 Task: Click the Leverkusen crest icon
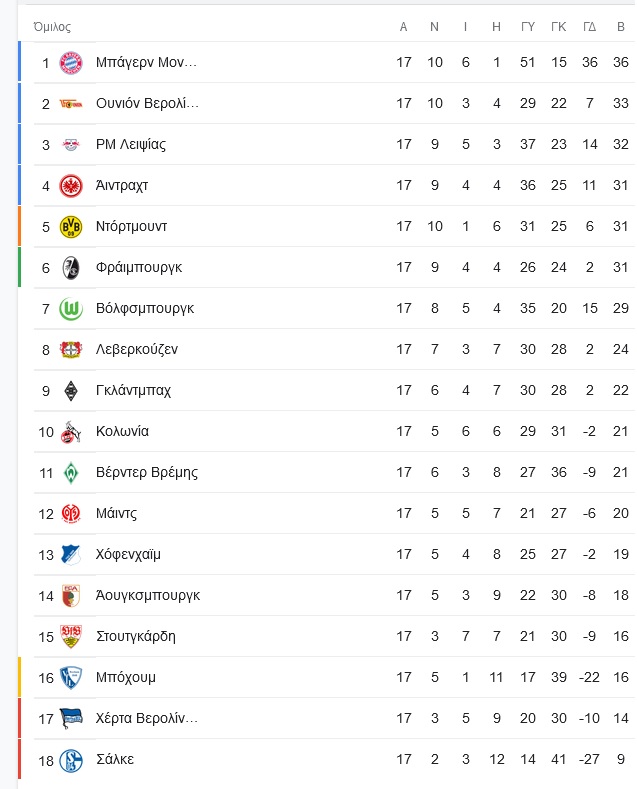[x=71, y=349]
